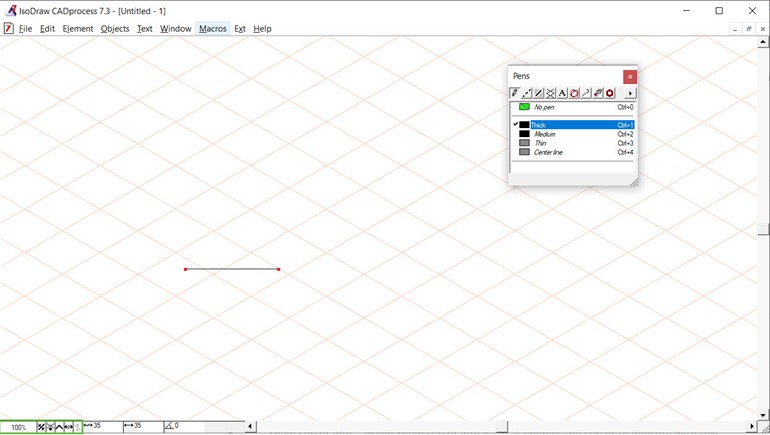Toggle the dimension arrows snap icon
Image resolution: width=770 pixels, height=435 pixels.
pyautogui.click(x=68, y=427)
